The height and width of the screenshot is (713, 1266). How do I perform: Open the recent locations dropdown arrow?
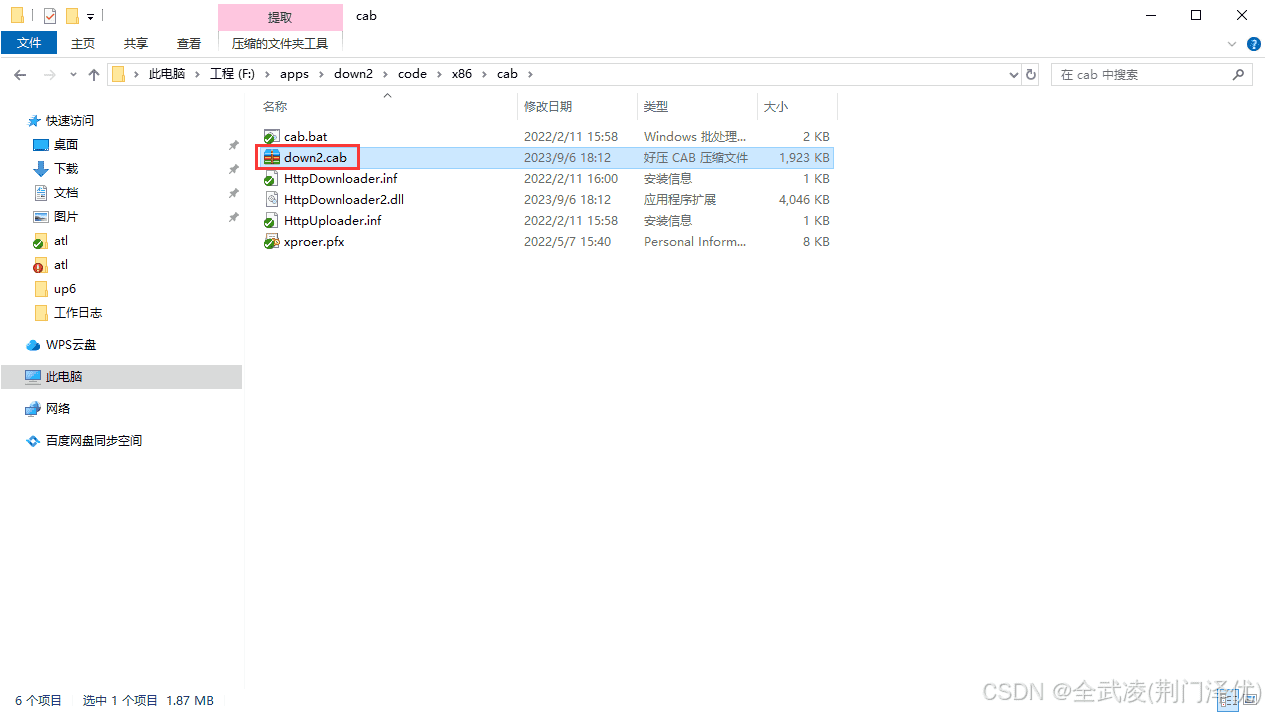pyautogui.click(x=73, y=74)
